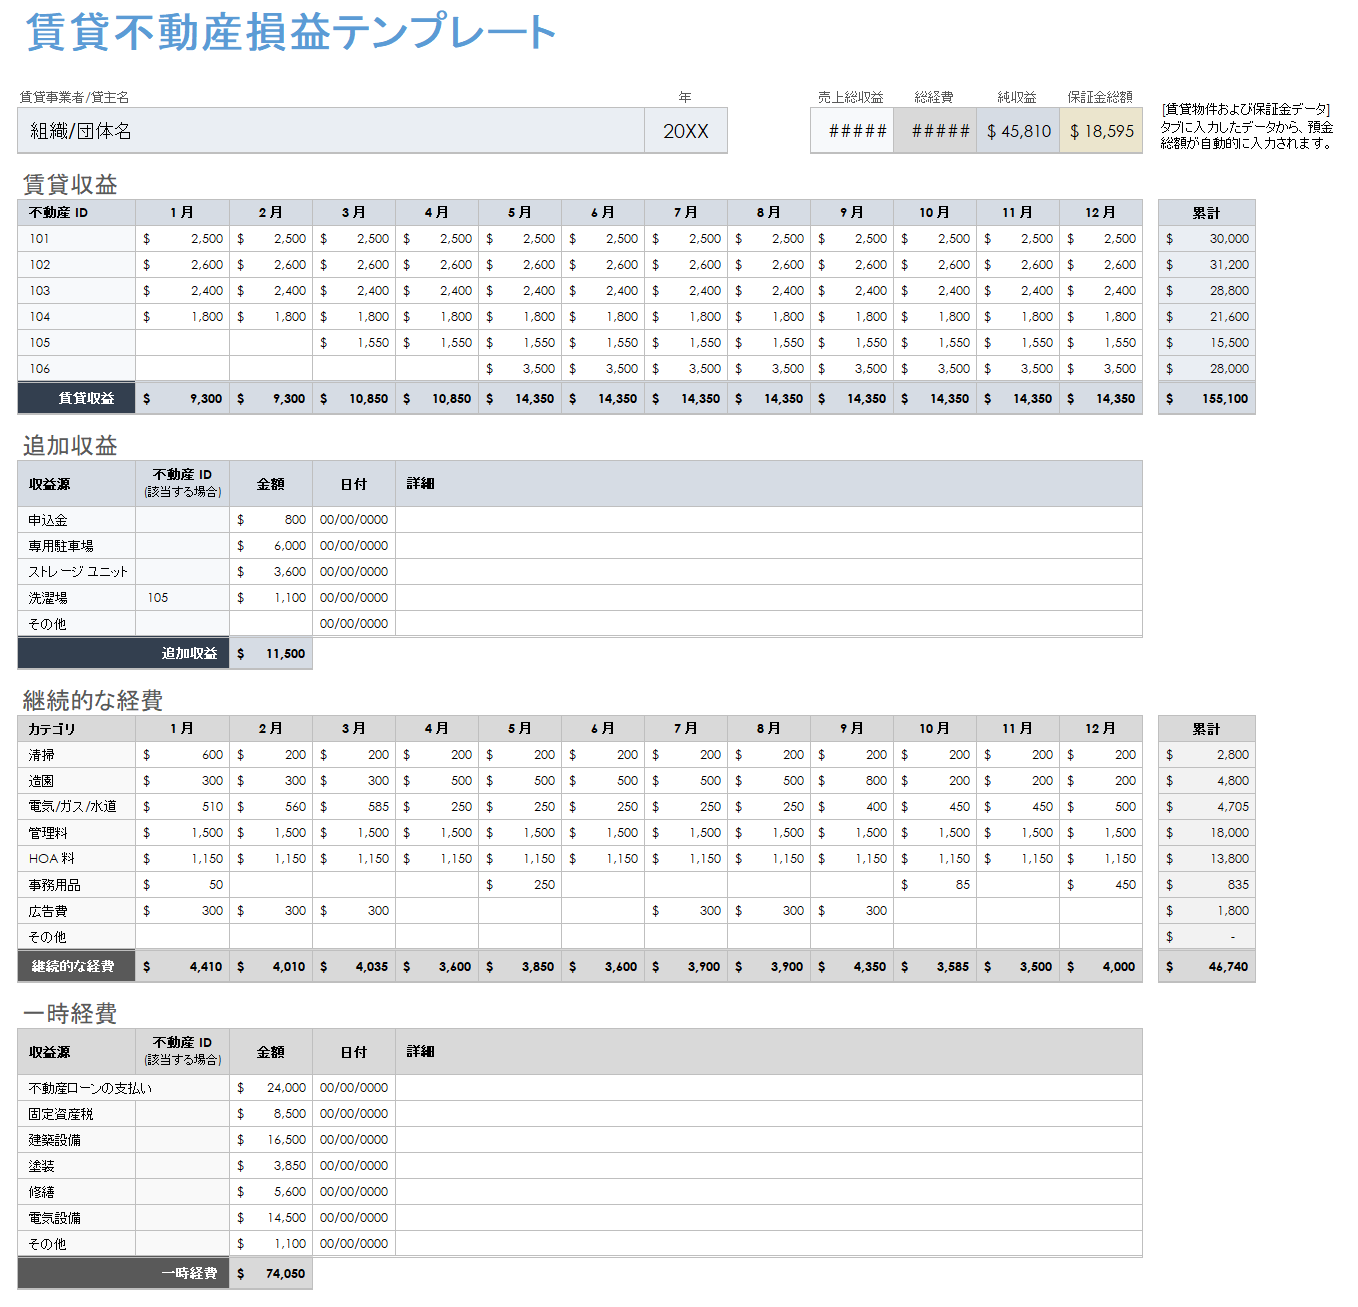The height and width of the screenshot is (1307, 1358).
Task: Click the 一時経費 total row label
Action: [124, 1274]
